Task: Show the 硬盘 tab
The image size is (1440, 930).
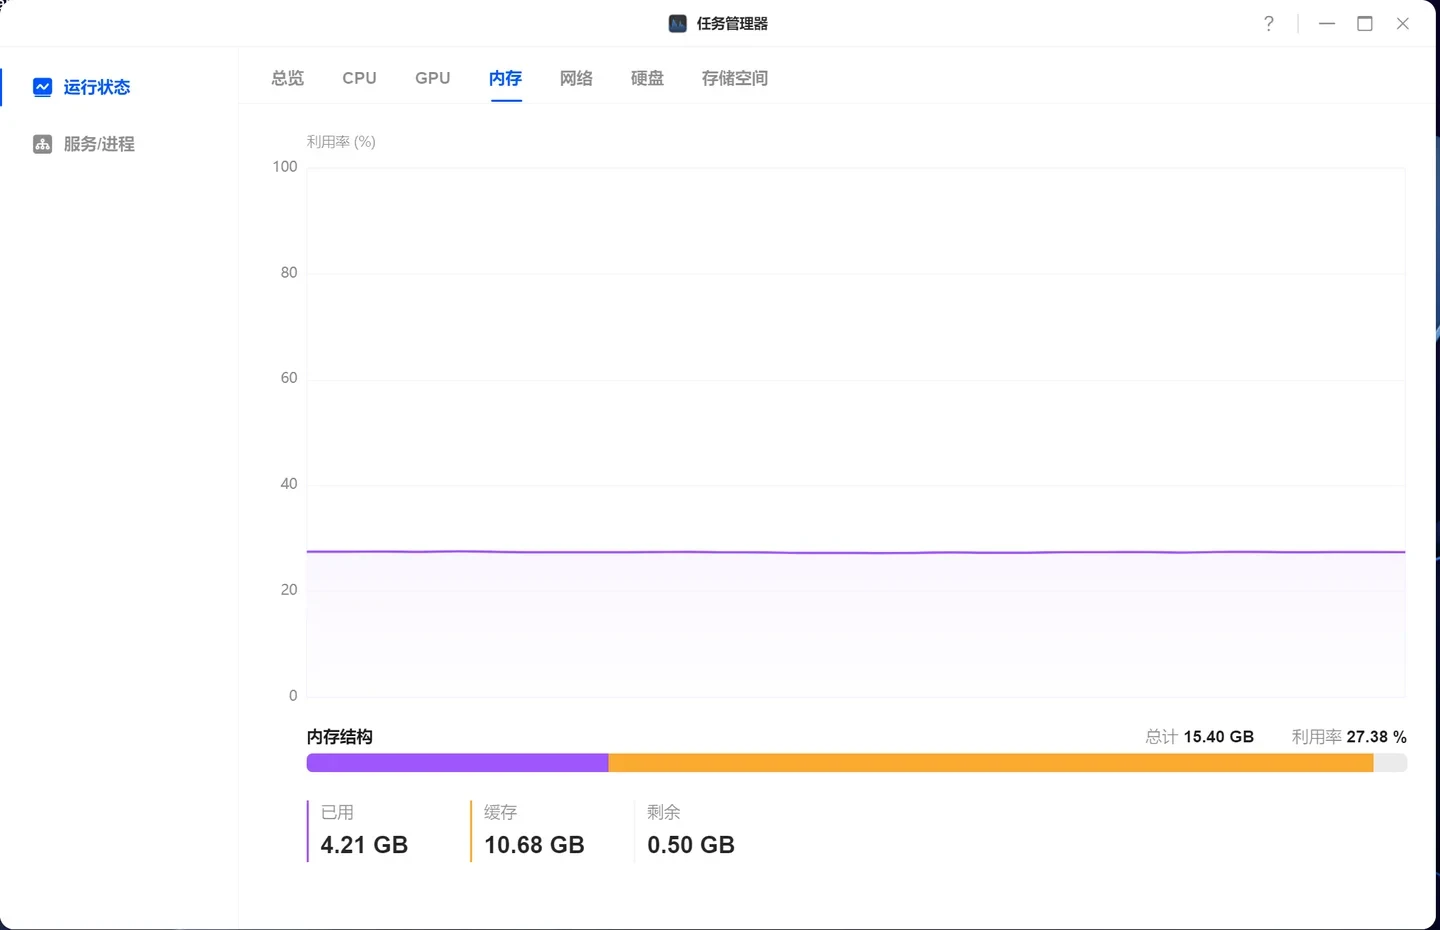Action: (648, 78)
